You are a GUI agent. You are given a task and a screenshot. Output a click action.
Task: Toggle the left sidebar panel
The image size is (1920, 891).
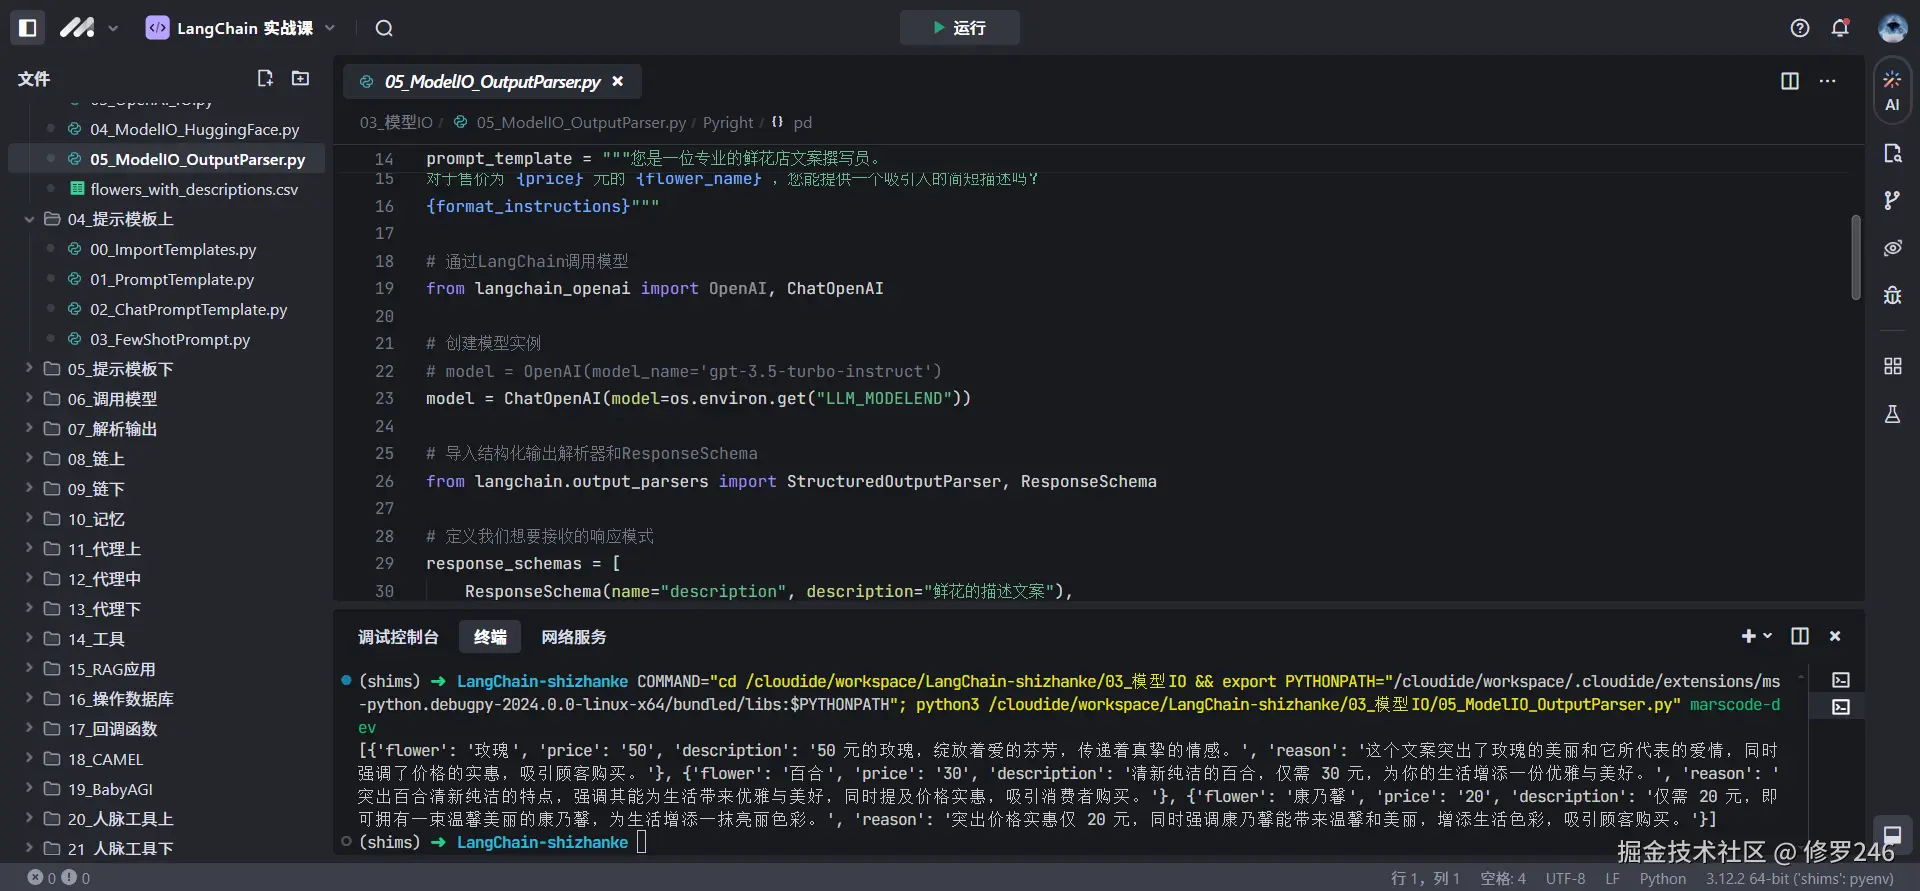pyautogui.click(x=28, y=28)
